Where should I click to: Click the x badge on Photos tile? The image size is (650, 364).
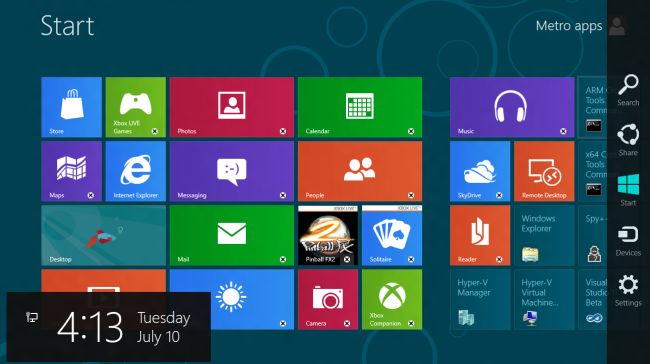click(x=283, y=131)
